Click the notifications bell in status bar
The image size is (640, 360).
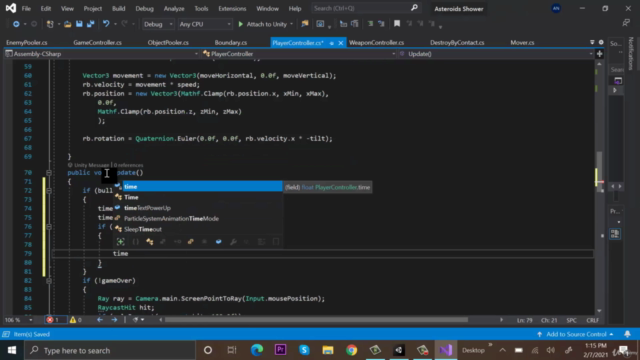(627, 334)
